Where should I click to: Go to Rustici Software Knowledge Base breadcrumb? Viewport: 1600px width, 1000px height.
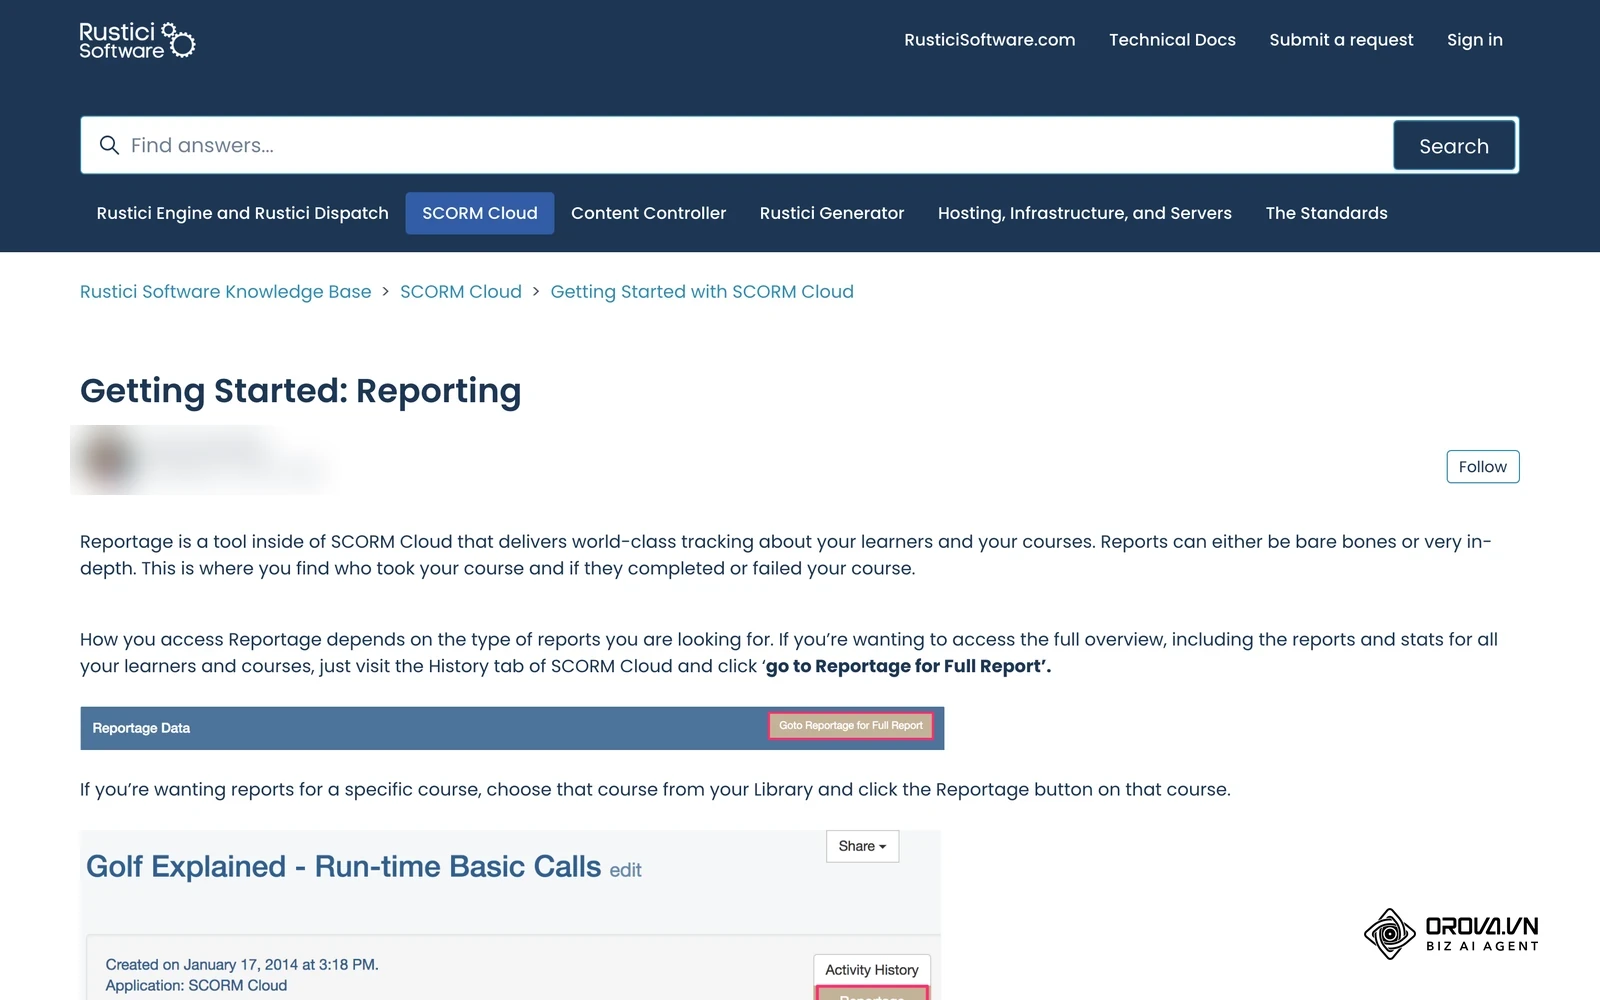coord(225,292)
